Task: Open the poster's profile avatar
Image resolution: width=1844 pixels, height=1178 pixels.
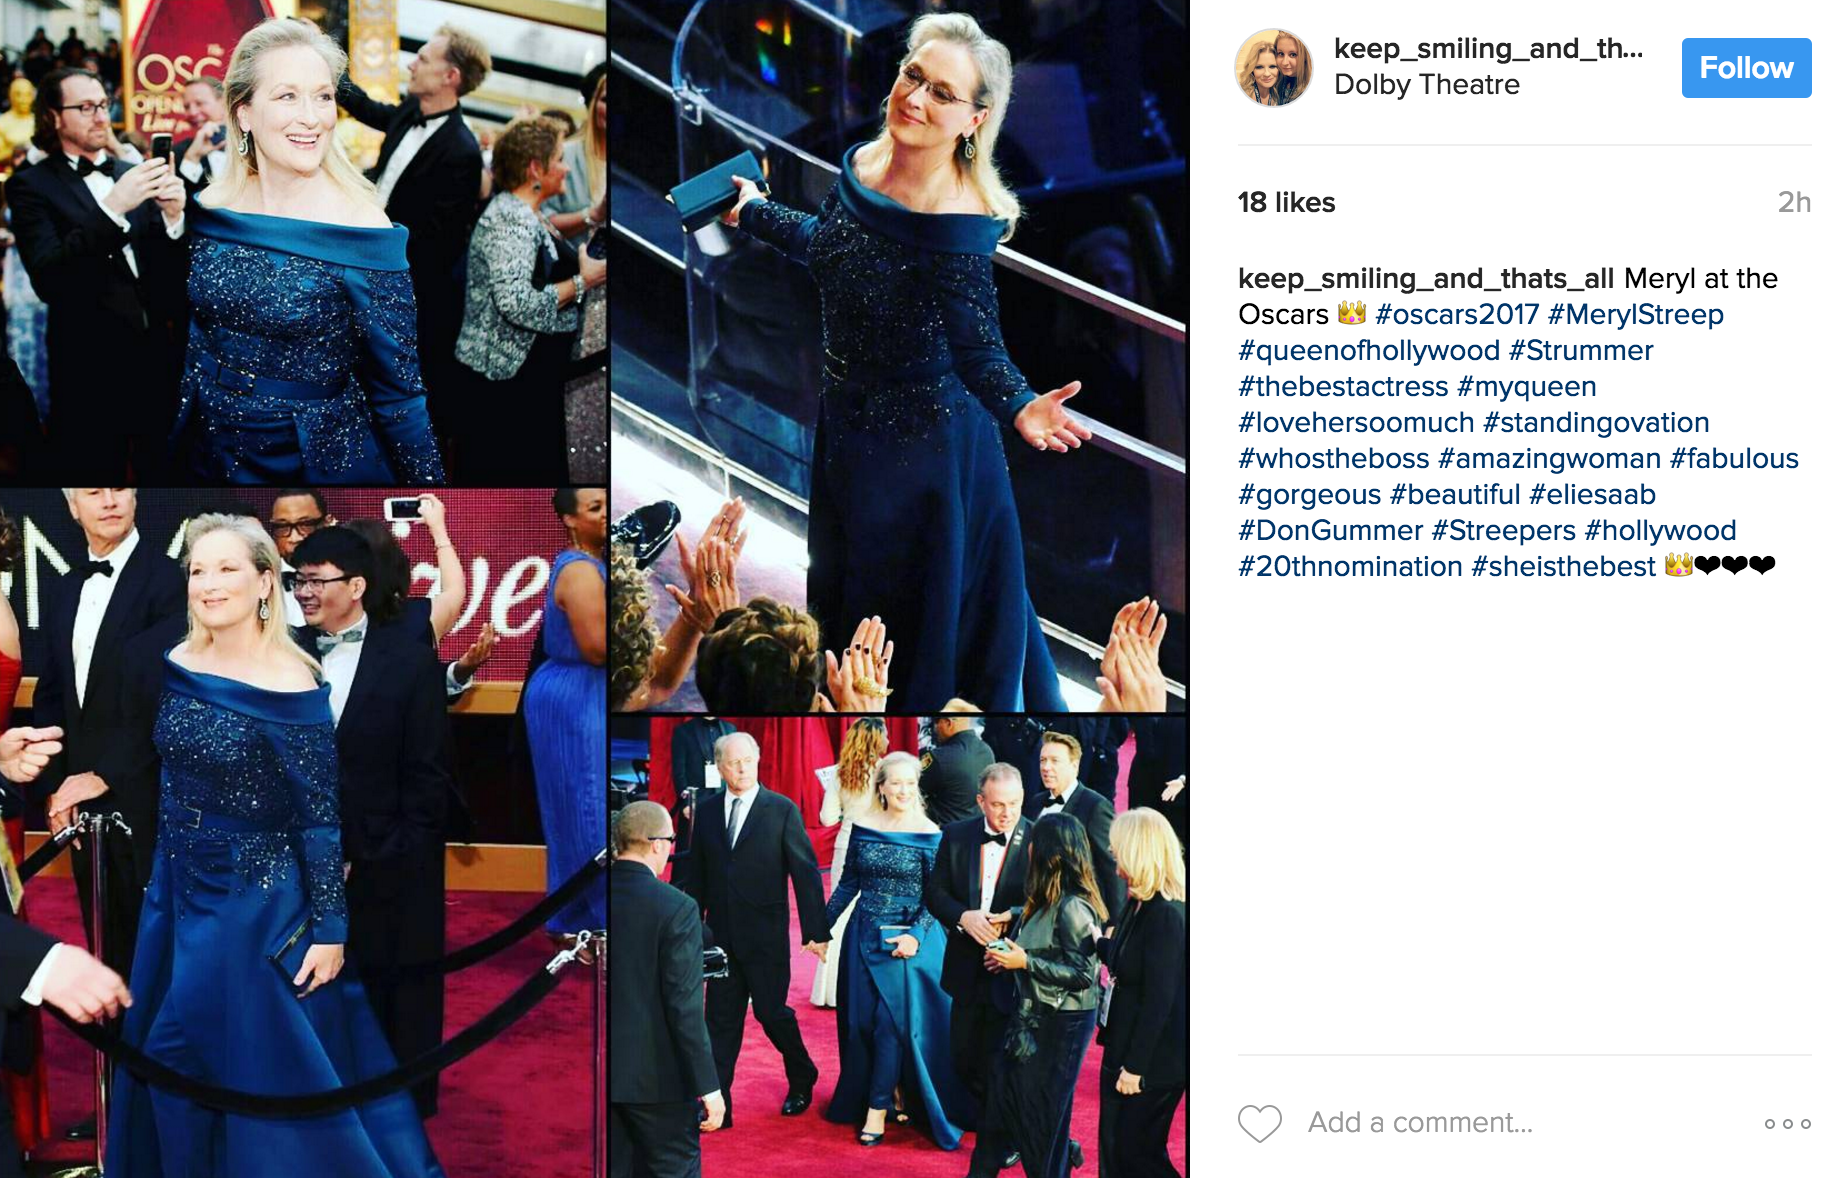Action: (x=1274, y=67)
